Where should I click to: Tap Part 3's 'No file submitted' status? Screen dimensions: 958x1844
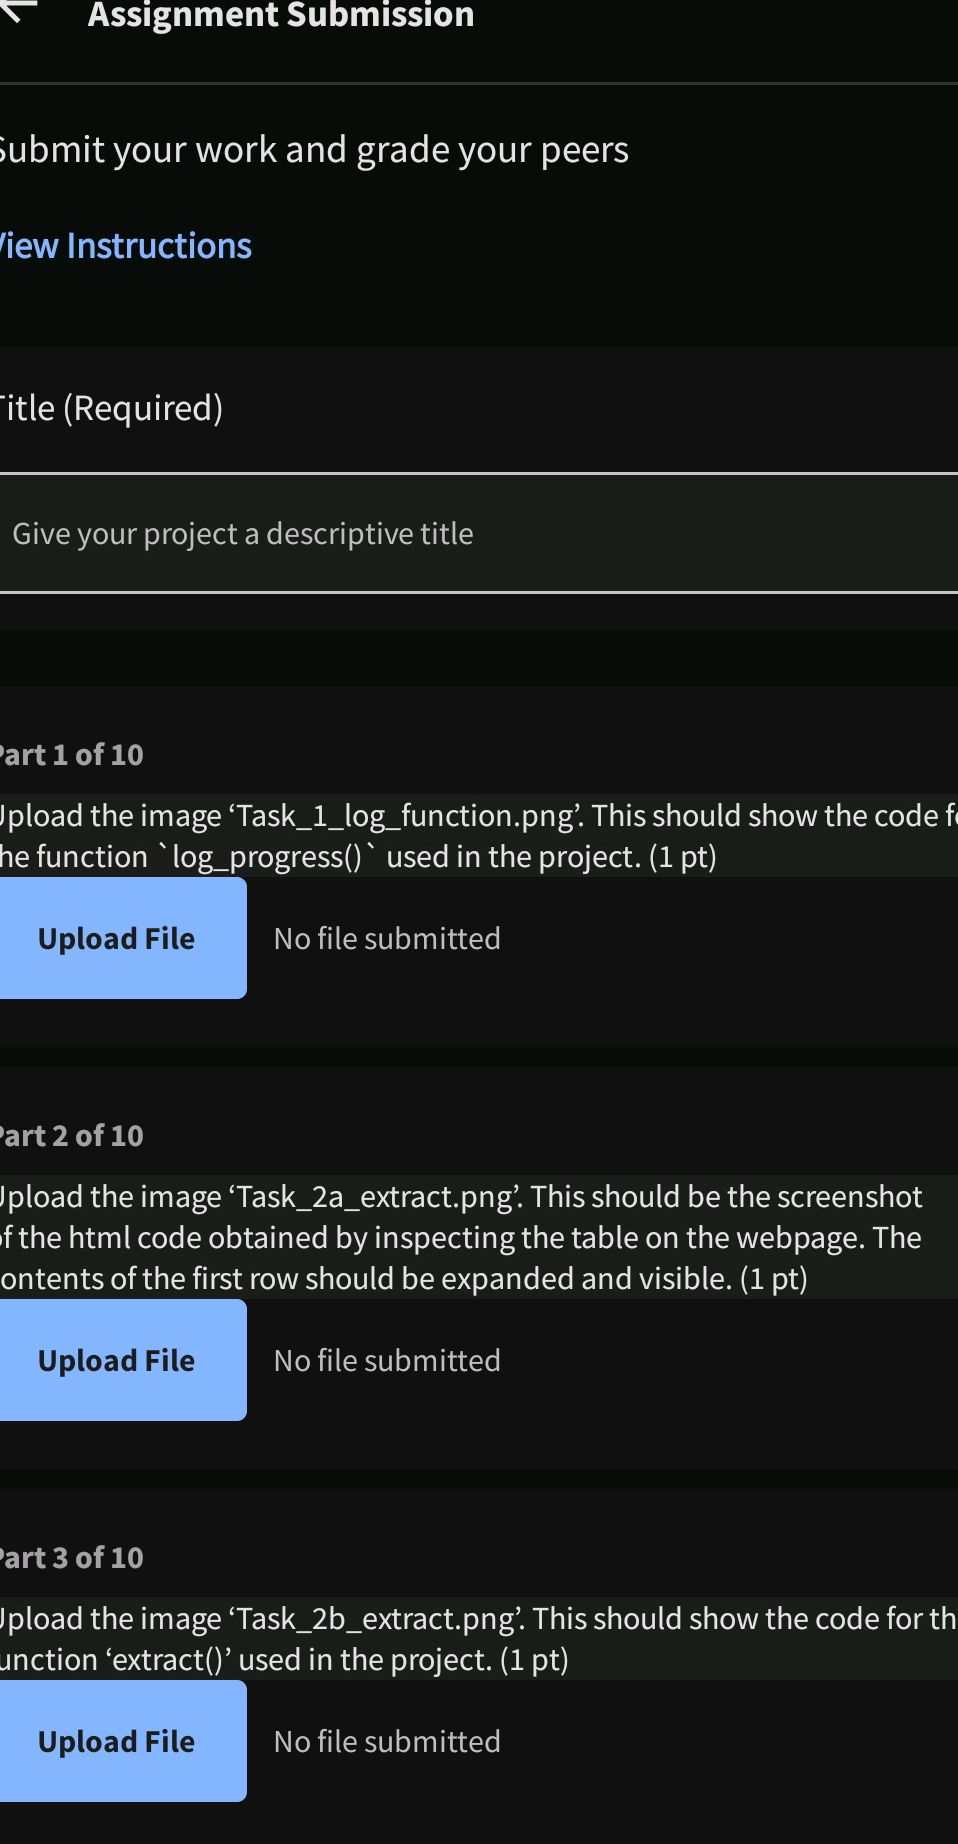coord(387,1741)
